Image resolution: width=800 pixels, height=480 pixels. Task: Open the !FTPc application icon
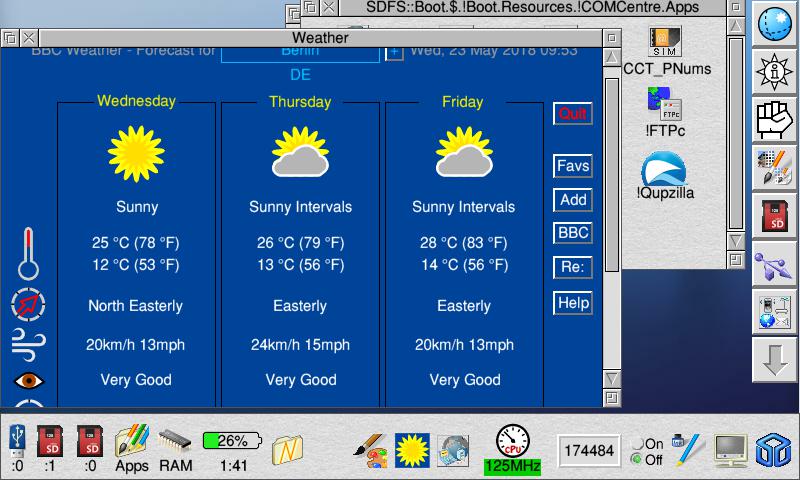tap(665, 108)
